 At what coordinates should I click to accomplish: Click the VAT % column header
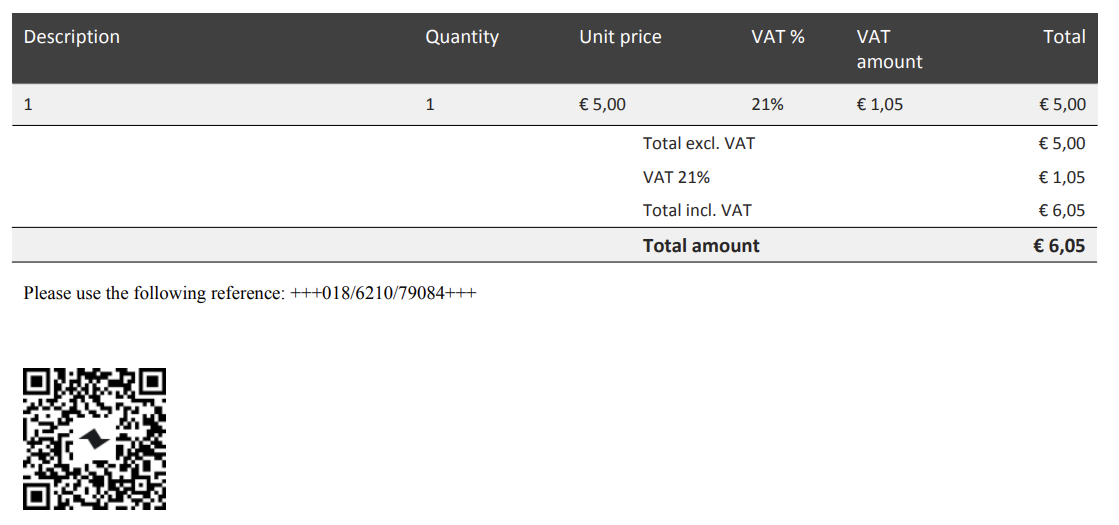coord(778,37)
